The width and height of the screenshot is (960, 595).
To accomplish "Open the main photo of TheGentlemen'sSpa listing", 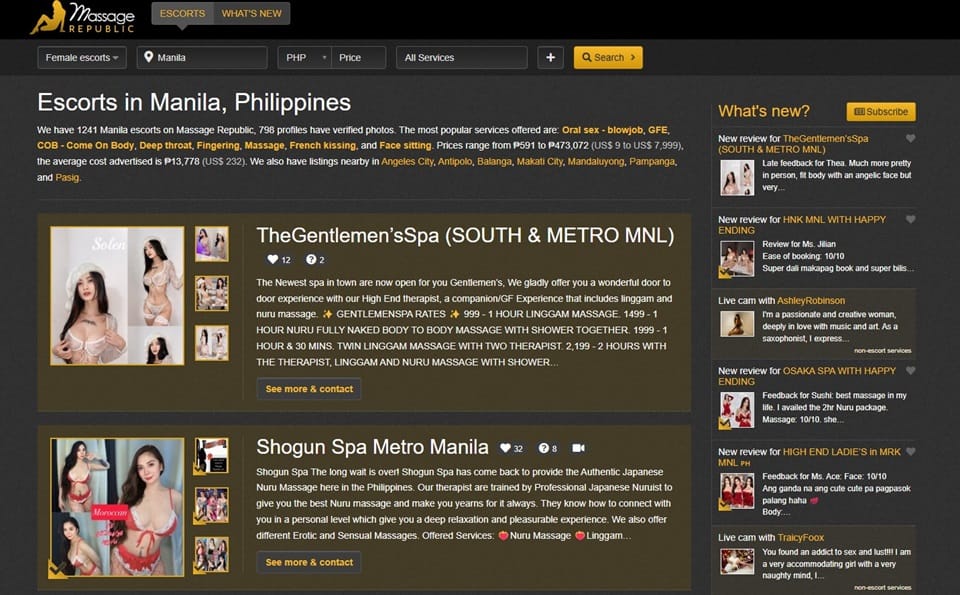I will [x=117, y=296].
